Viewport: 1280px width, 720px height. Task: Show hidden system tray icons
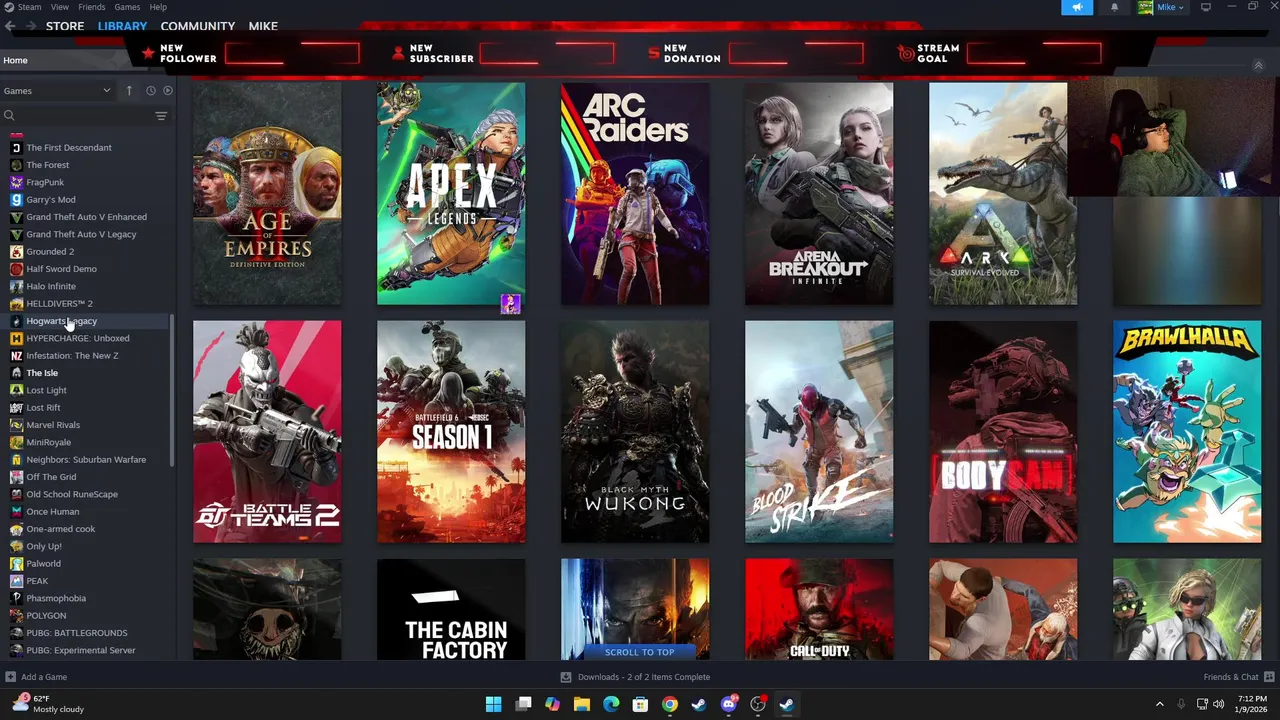pos(1160,704)
